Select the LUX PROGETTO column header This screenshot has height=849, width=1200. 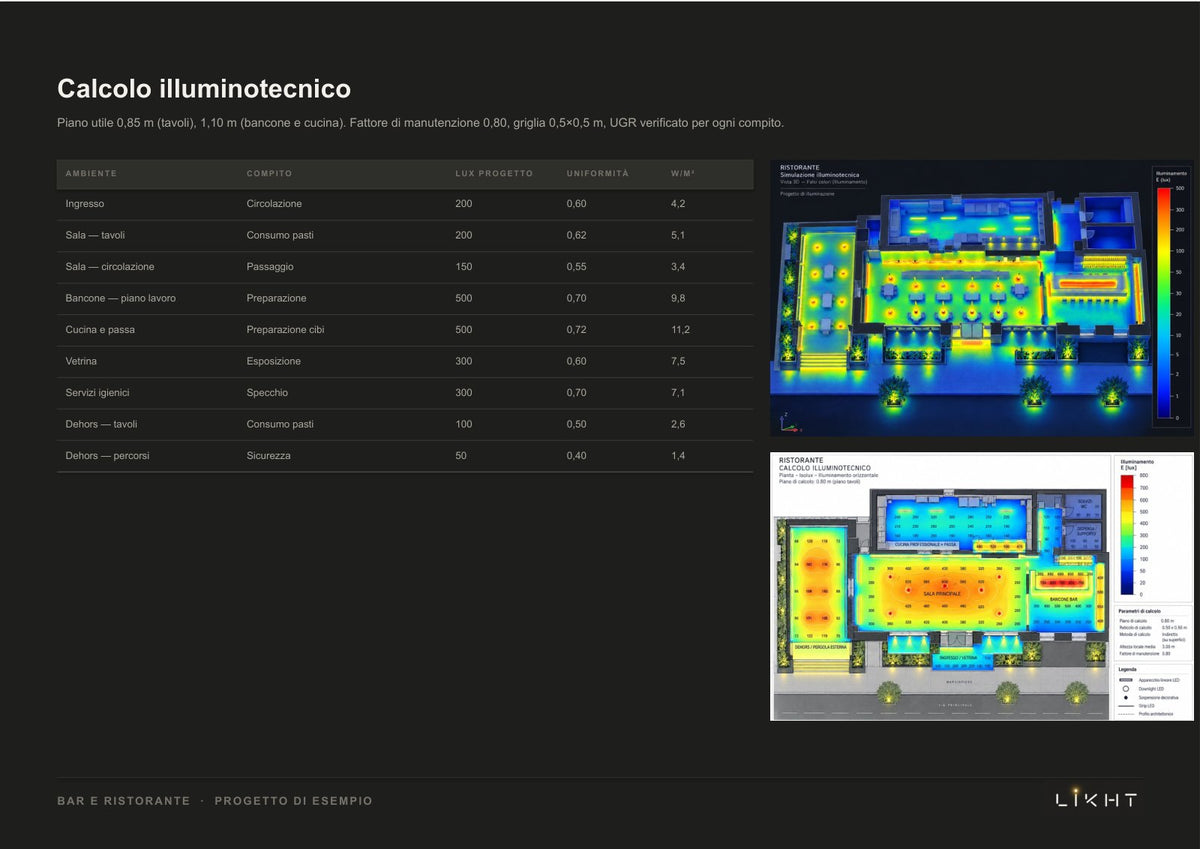[x=494, y=174]
